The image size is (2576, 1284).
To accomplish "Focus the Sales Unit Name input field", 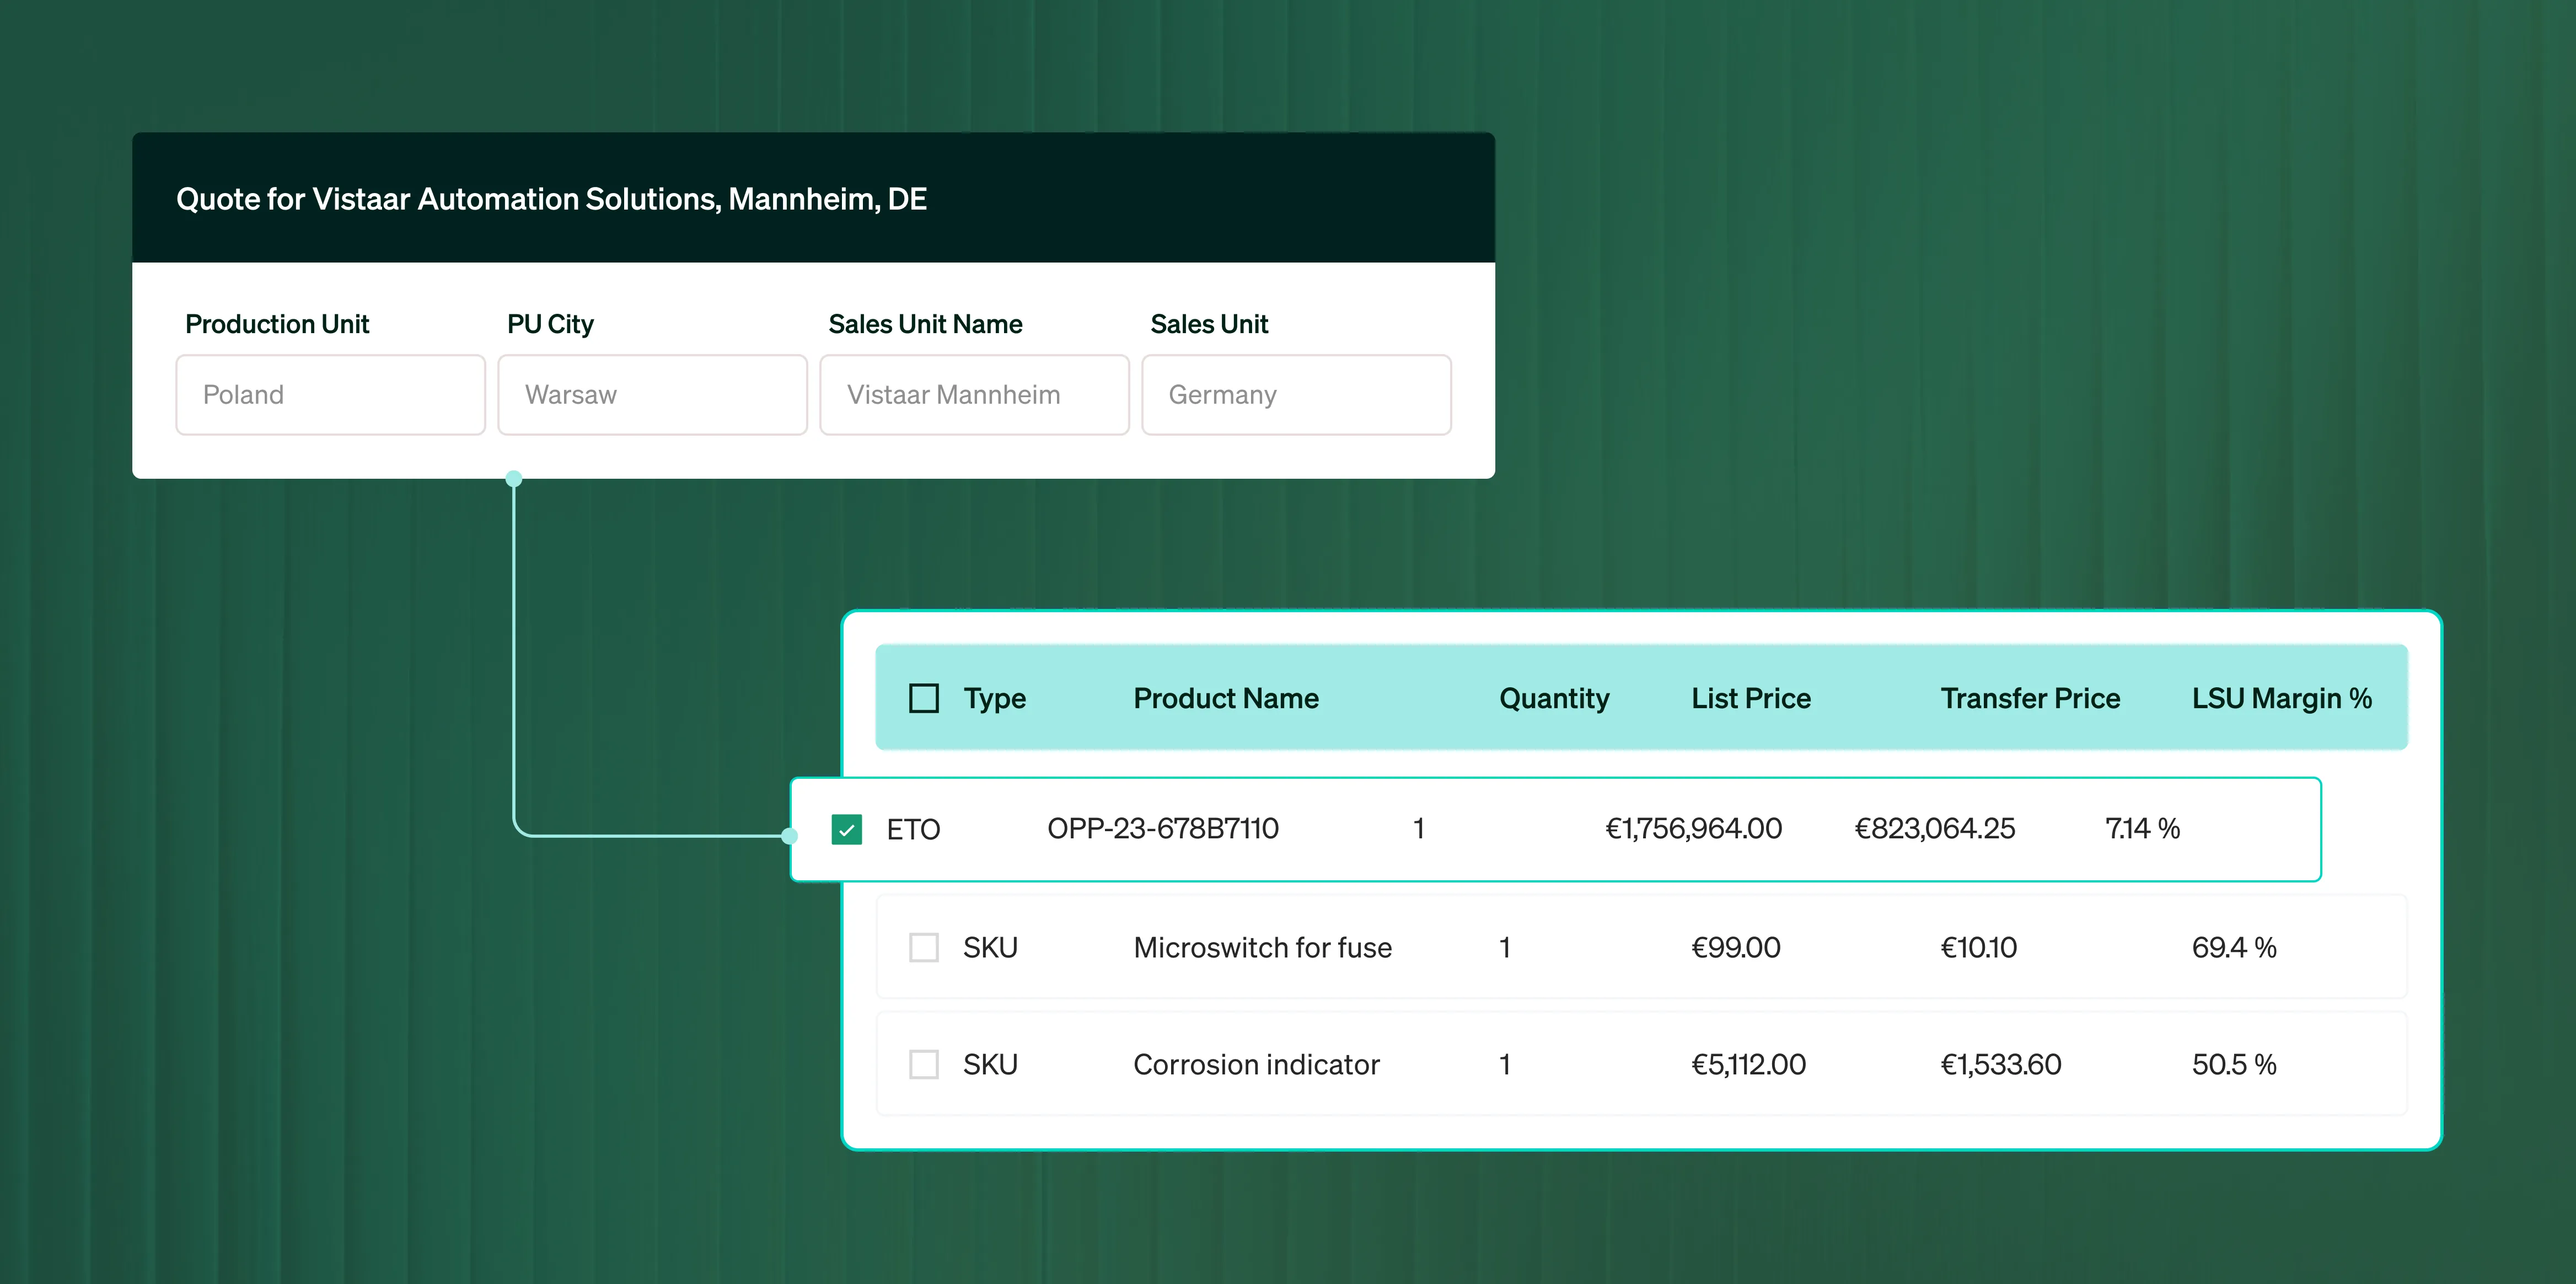I will (x=974, y=395).
